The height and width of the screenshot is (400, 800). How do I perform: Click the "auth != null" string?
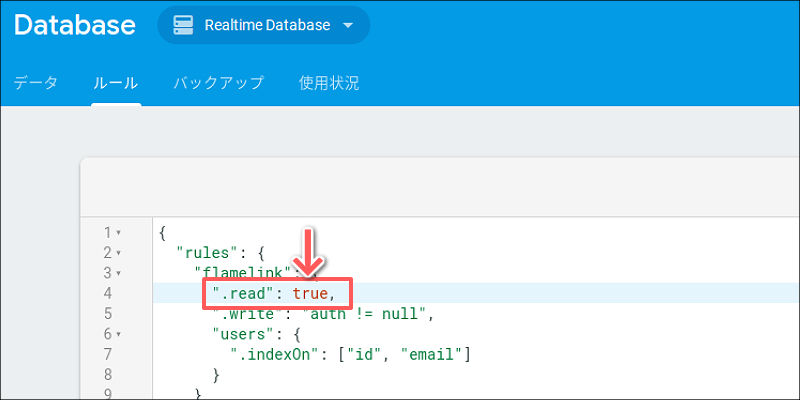click(x=364, y=314)
